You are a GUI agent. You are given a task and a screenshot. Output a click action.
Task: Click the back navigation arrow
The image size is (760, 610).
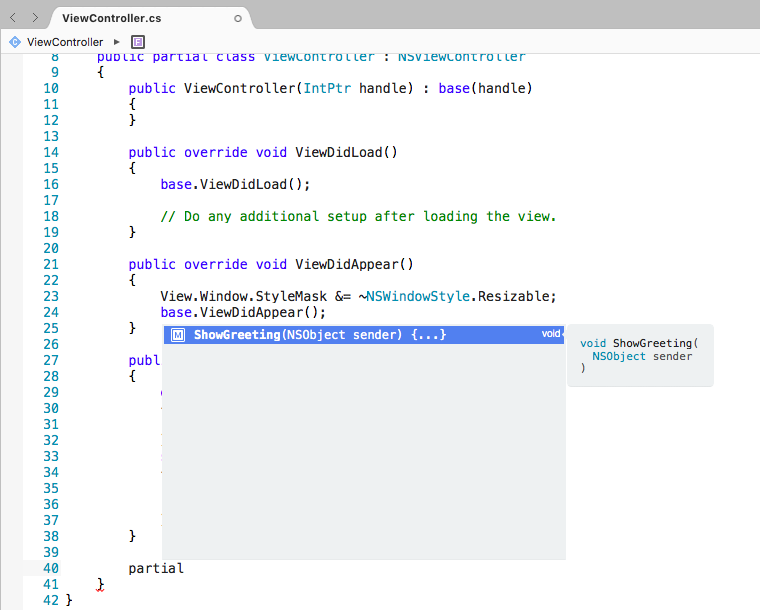click(13, 18)
